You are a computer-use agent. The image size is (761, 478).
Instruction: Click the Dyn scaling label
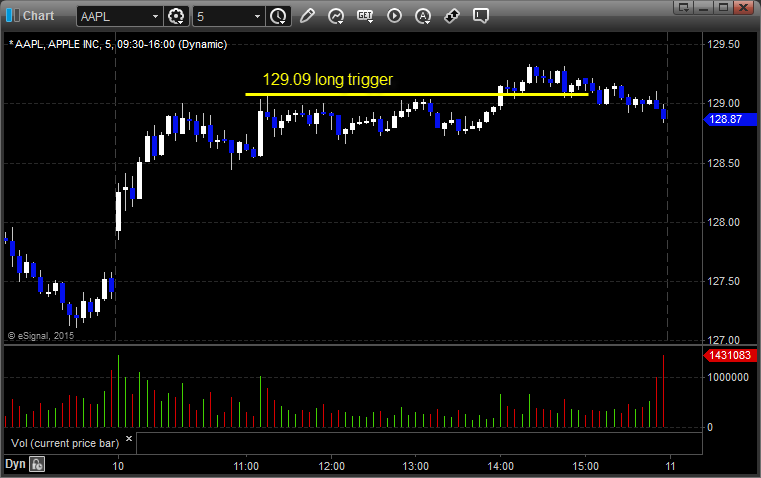(15, 464)
